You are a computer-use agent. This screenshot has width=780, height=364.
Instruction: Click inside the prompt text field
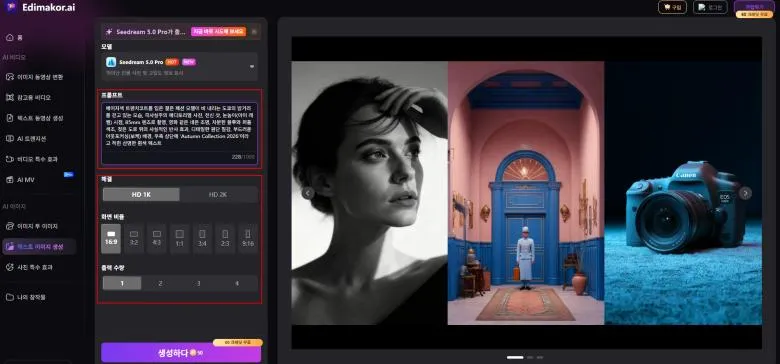click(x=180, y=133)
